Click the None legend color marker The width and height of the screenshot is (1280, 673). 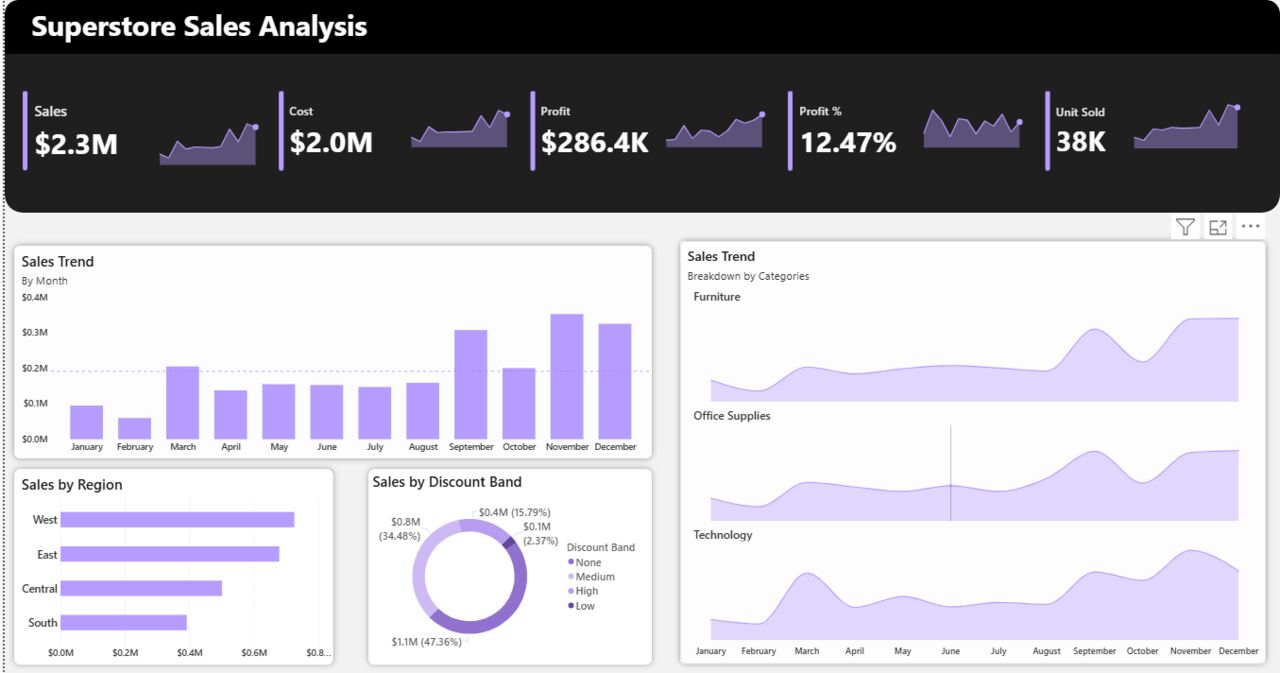point(571,562)
